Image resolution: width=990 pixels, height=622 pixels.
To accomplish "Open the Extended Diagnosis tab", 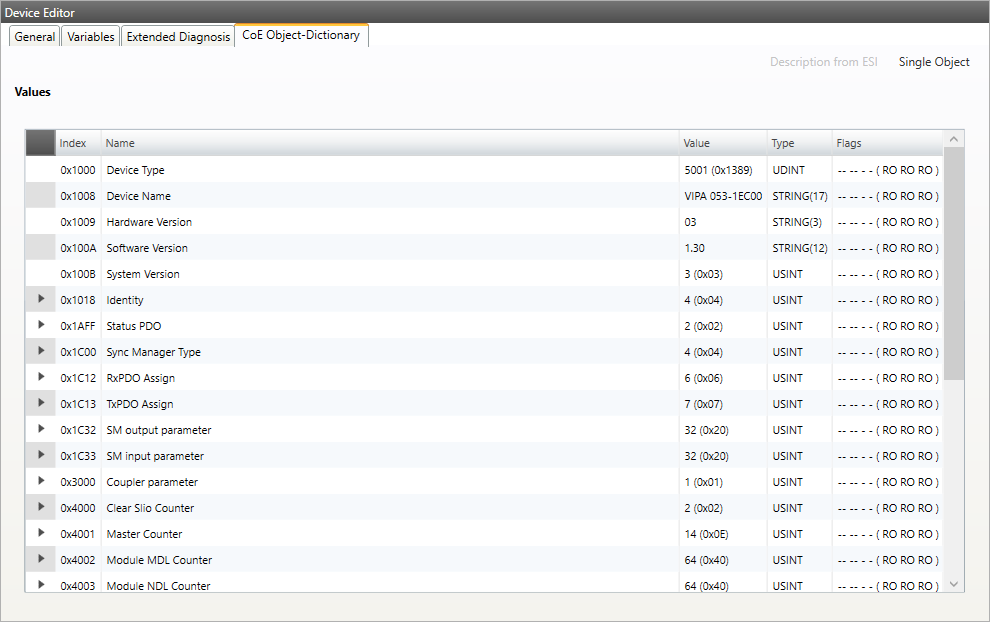I will [178, 37].
